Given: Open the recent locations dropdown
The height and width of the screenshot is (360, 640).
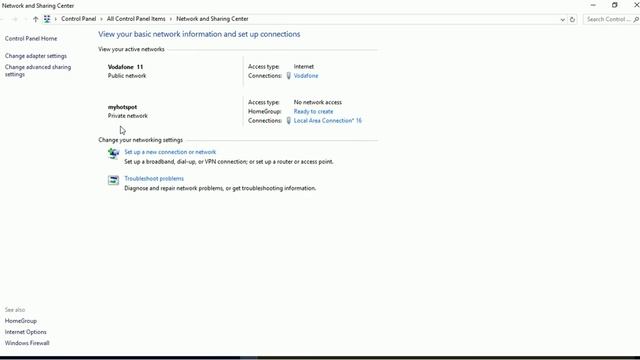Looking at the screenshot, I should click(25, 19).
